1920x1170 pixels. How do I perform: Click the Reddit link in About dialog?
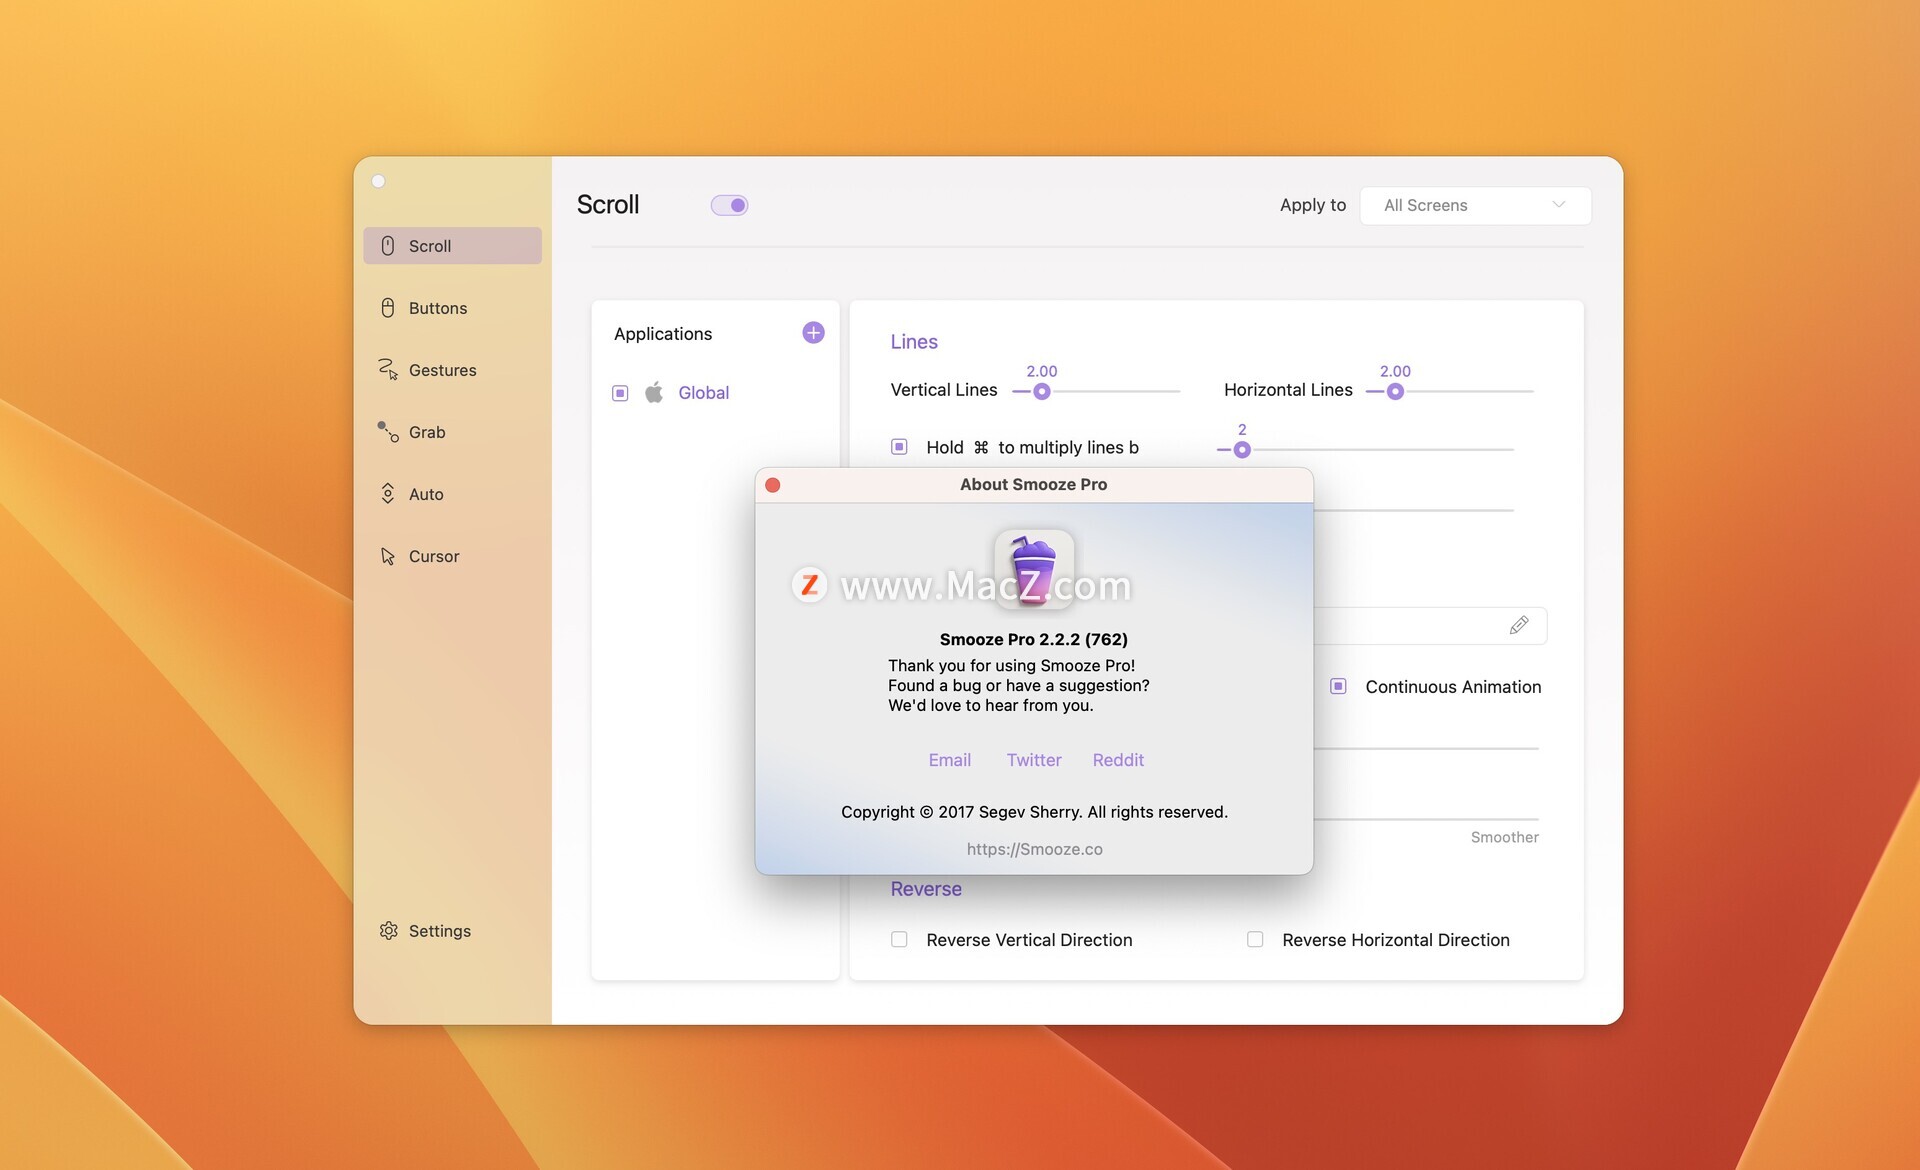coord(1118,760)
